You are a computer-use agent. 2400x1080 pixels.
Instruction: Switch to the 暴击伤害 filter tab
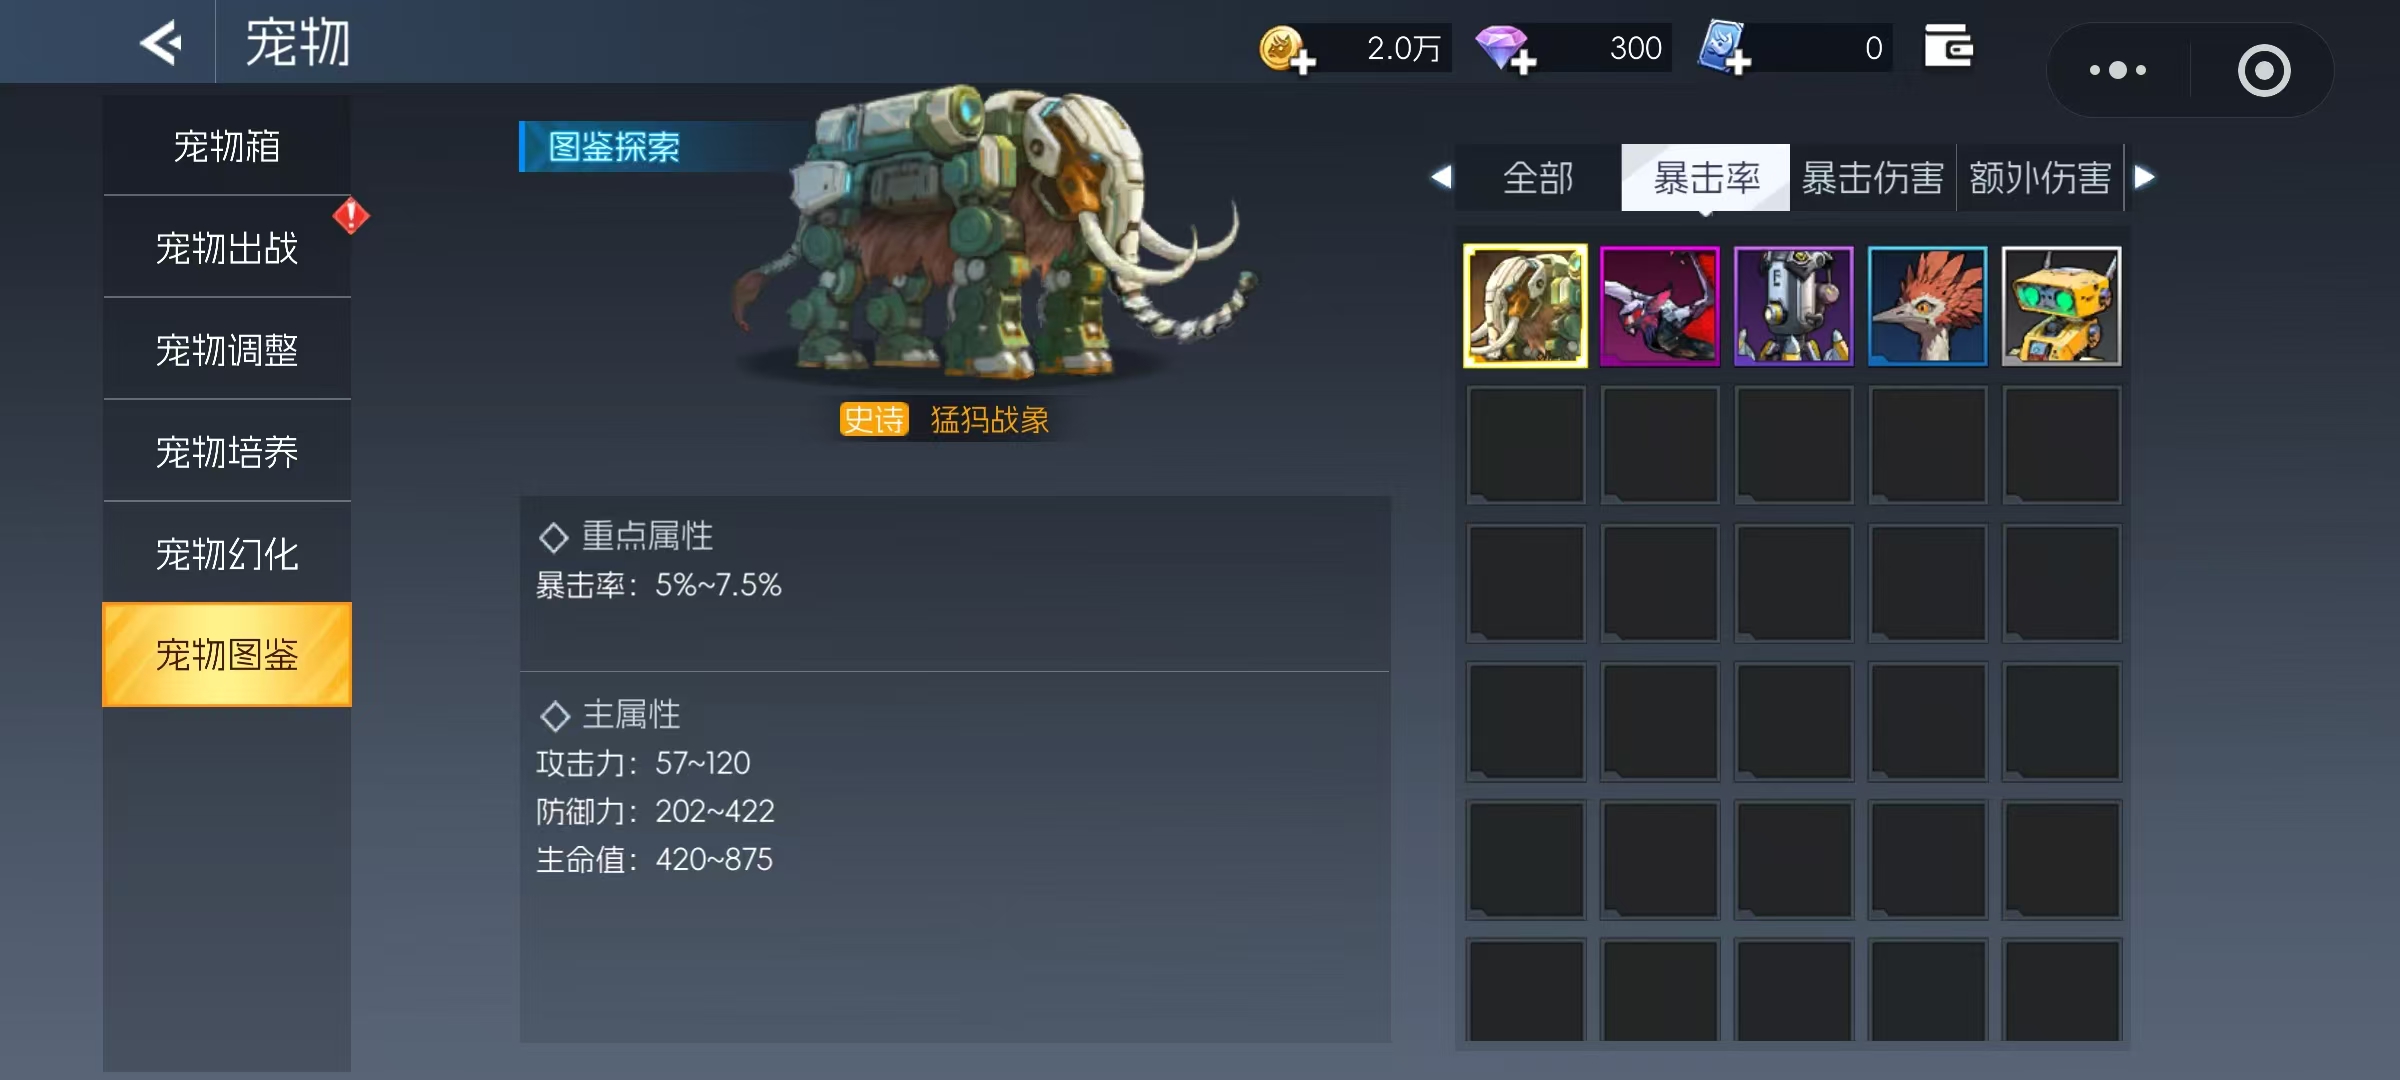1872,178
